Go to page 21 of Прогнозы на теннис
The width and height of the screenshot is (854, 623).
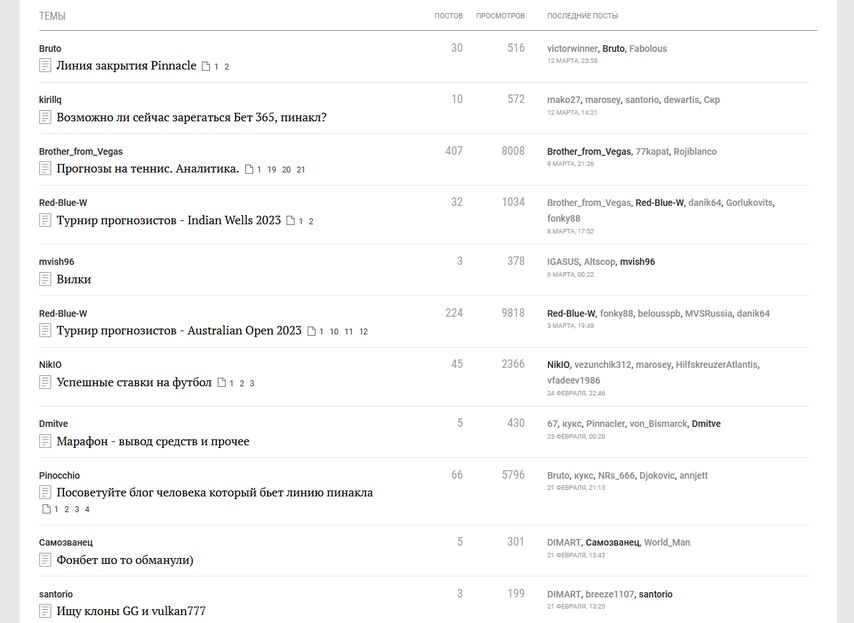[x=301, y=170]
